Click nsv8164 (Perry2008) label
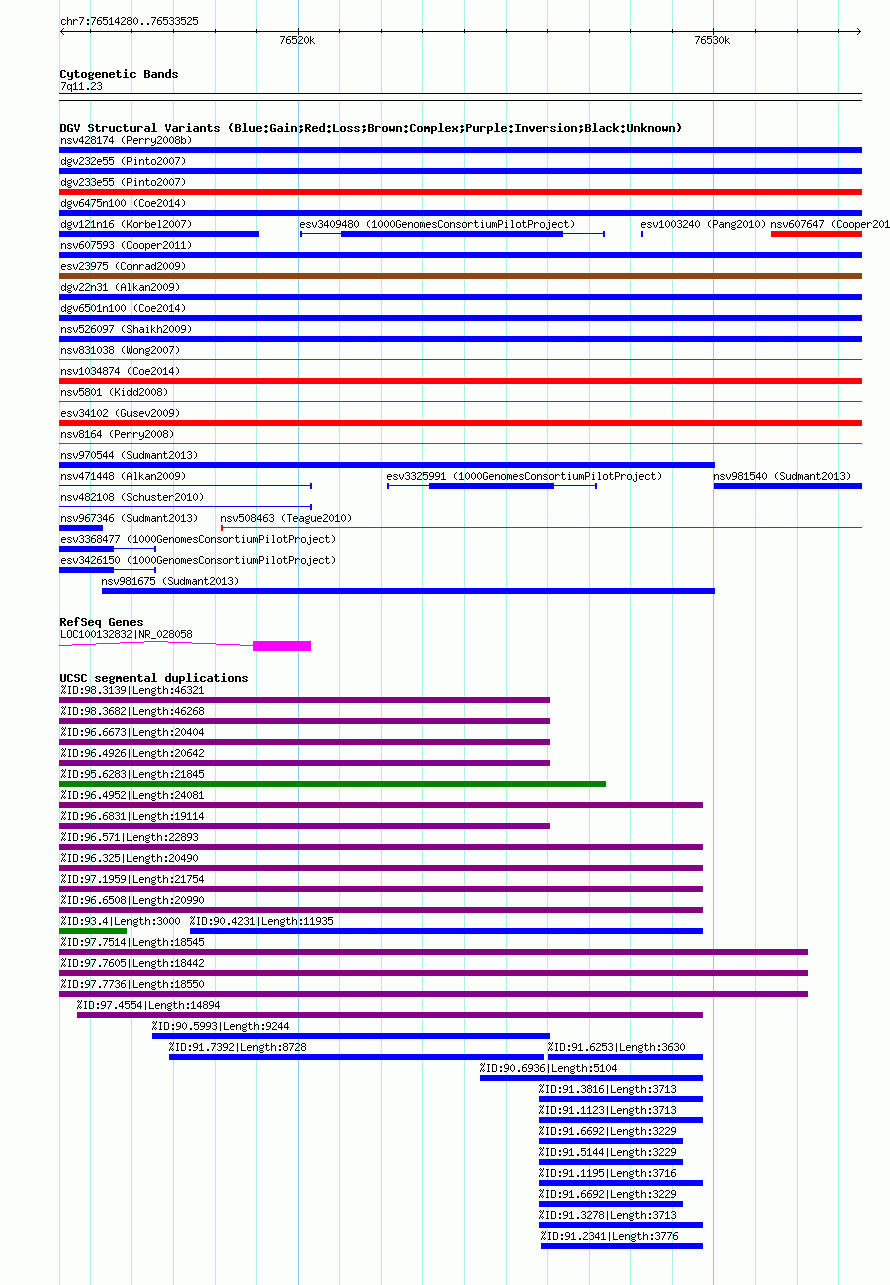Viewport: 890px width, 1285px height. click(117, 434)
